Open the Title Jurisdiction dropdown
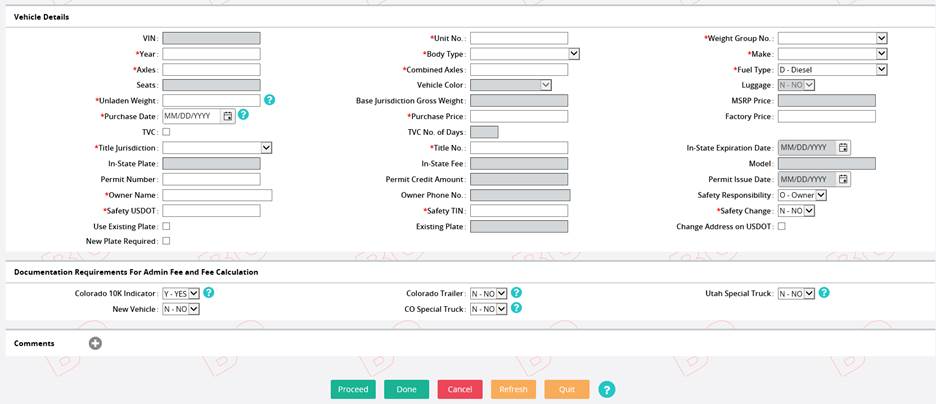The width and height of the screenshot is (936, 404). click(217, 147)
